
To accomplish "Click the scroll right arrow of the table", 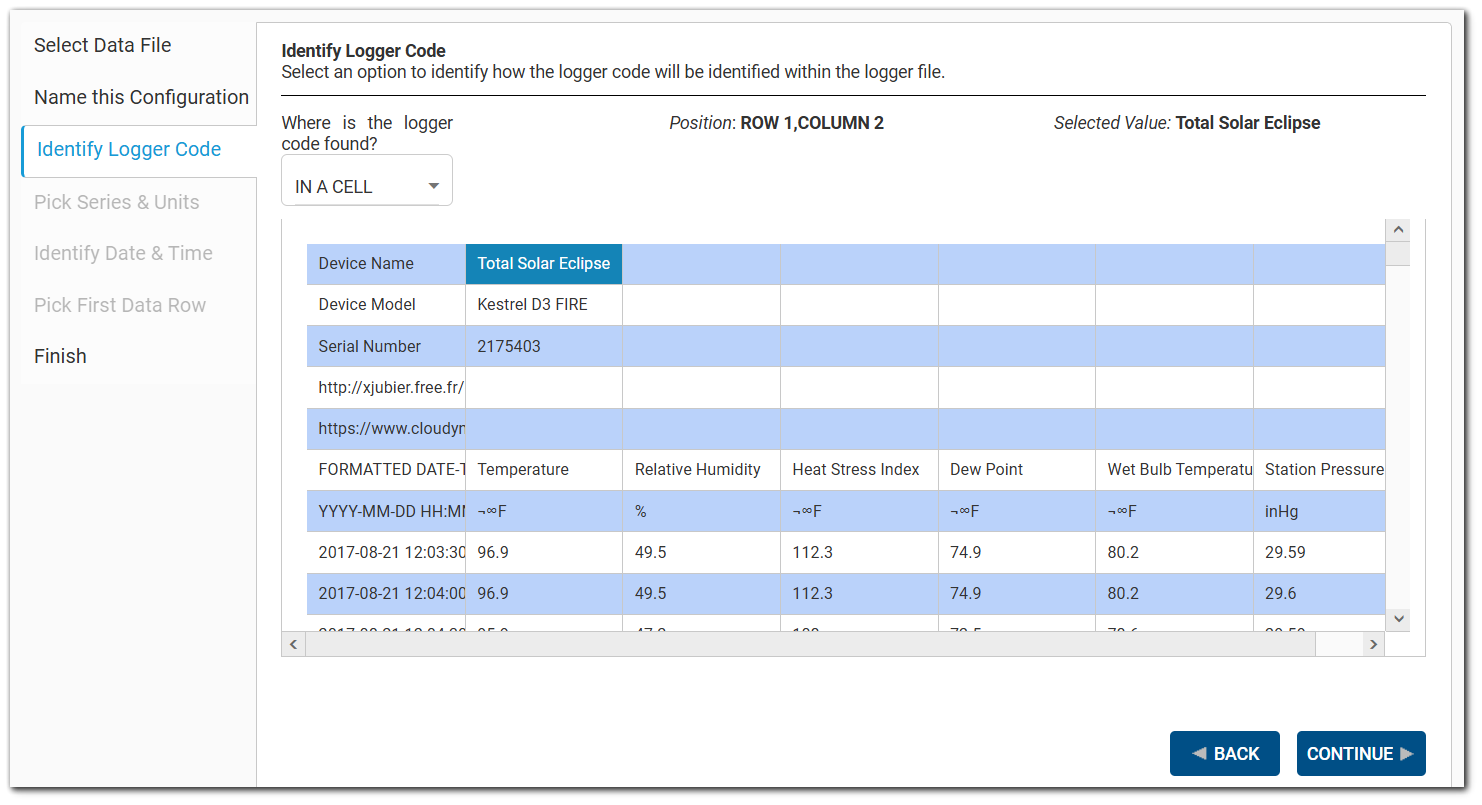I will pyautogui.click(x=1374, y=645).
